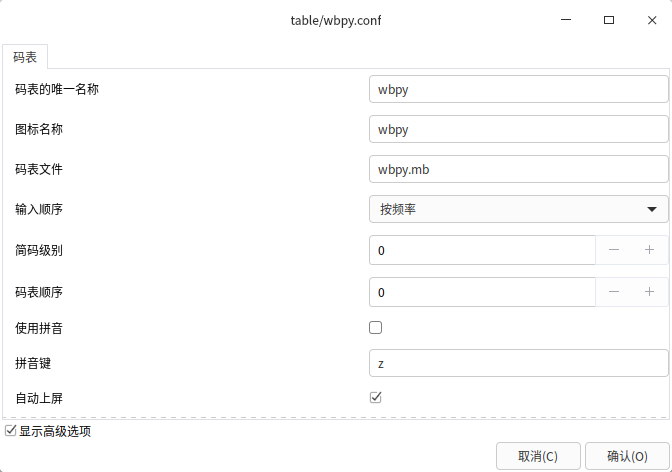Viewport: 672px width, 472px height.
Task: Toggle the 自动上屏 checkbox
Action: point(376,397)
